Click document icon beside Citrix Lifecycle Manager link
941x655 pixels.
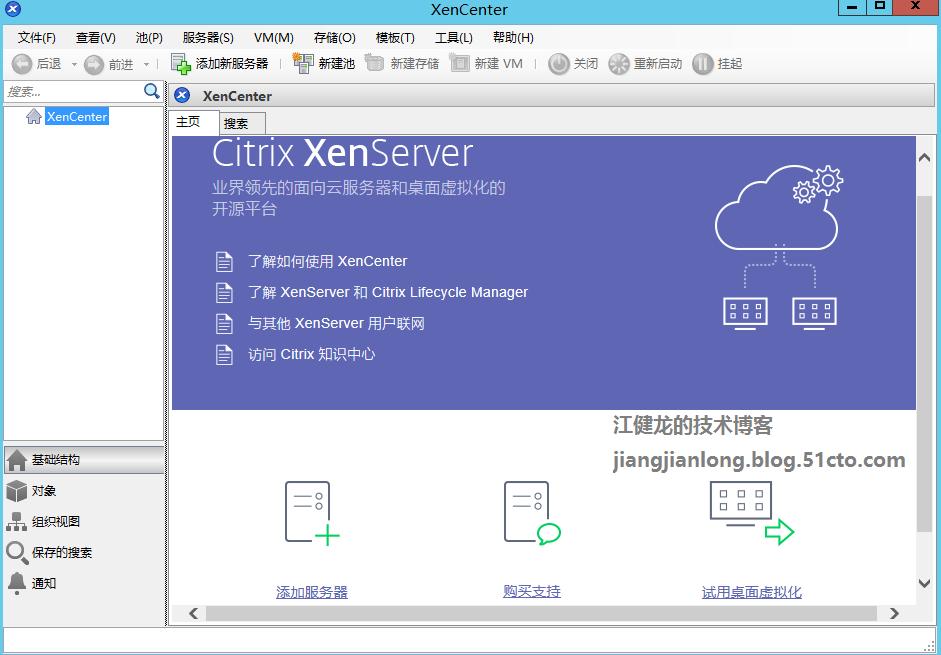tap(224, 292)
